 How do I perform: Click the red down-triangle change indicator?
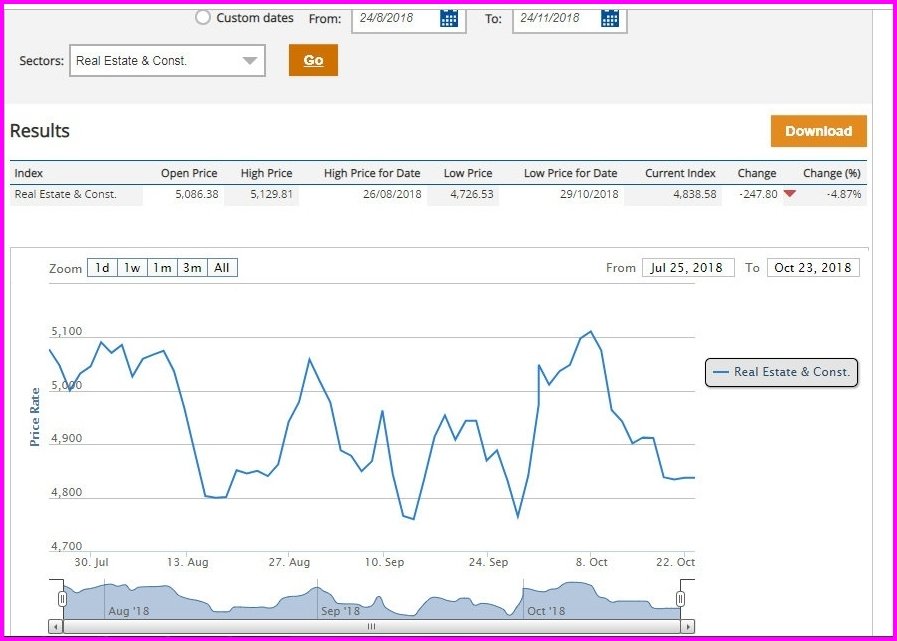(x=790, y=195)
